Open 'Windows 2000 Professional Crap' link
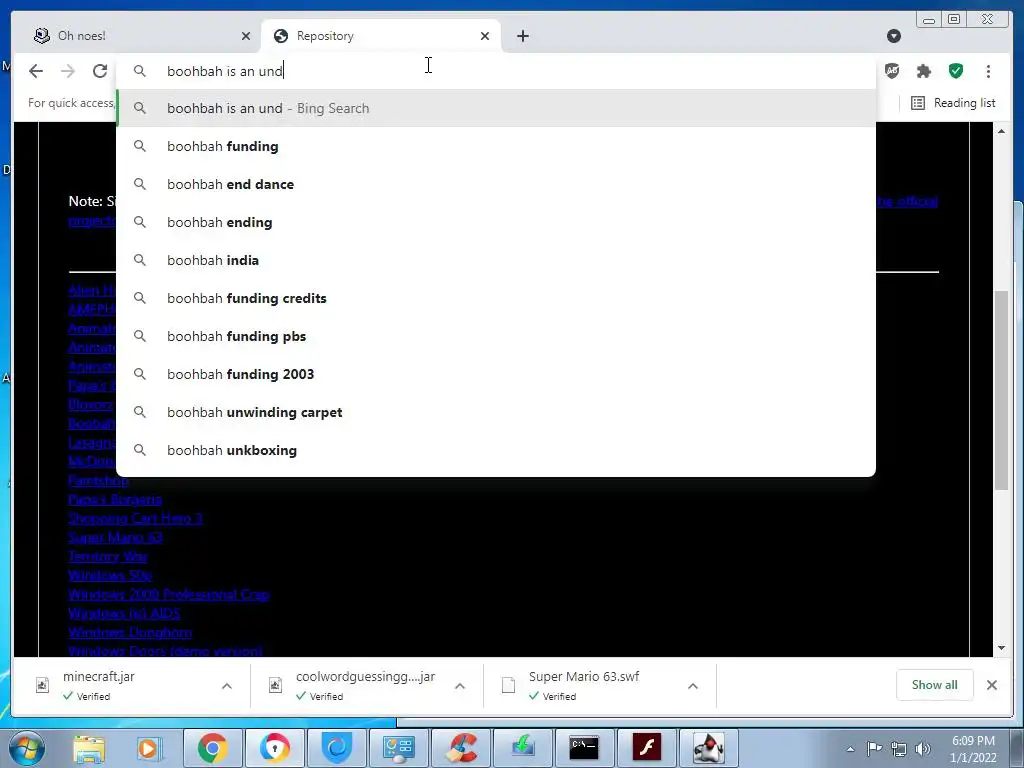1024x768 pixels. pos(168,594)
